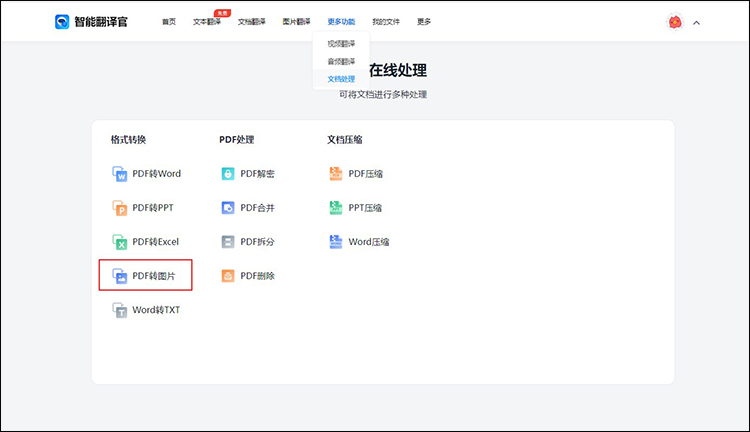
Task: Open the PDF解密 link
Action: pyautogui.click(x=257, y=174)
